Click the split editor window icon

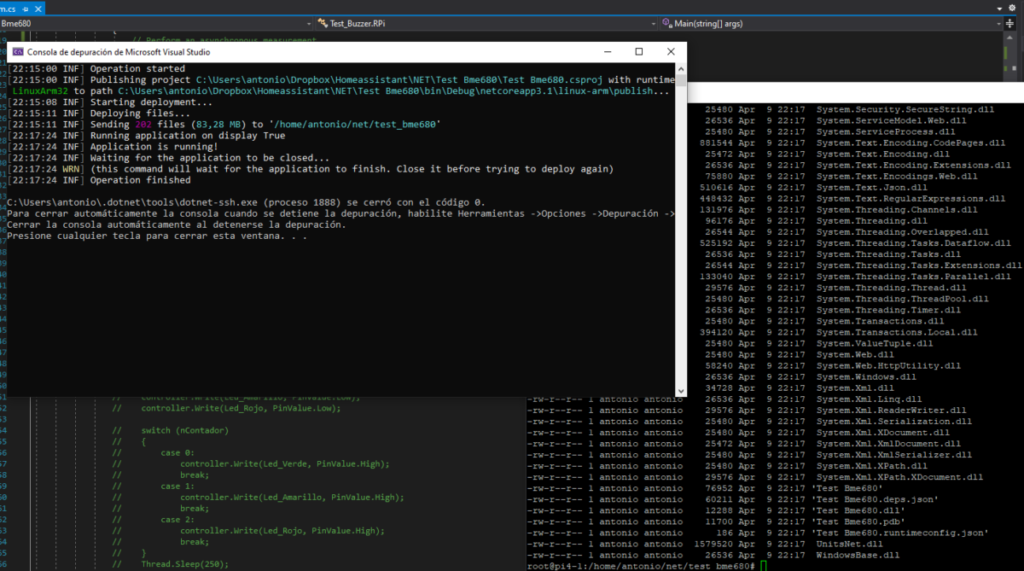(x=1010, y=24)
